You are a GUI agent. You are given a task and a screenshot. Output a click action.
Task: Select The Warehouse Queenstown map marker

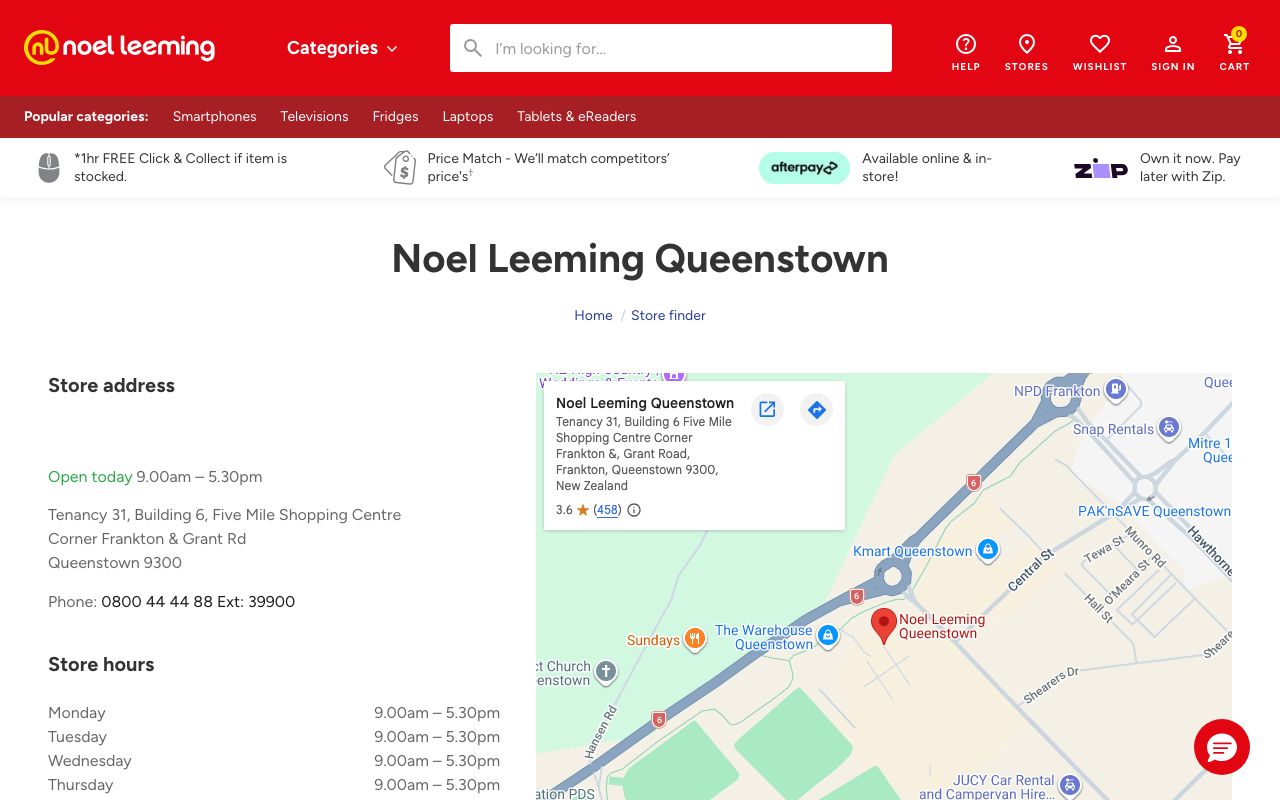[x=828, y=635]
